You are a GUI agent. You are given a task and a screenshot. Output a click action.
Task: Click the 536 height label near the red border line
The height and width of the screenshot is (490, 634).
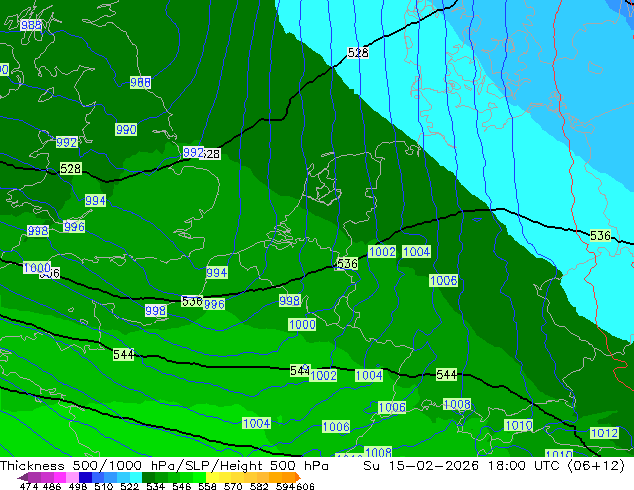click(600, 235)
